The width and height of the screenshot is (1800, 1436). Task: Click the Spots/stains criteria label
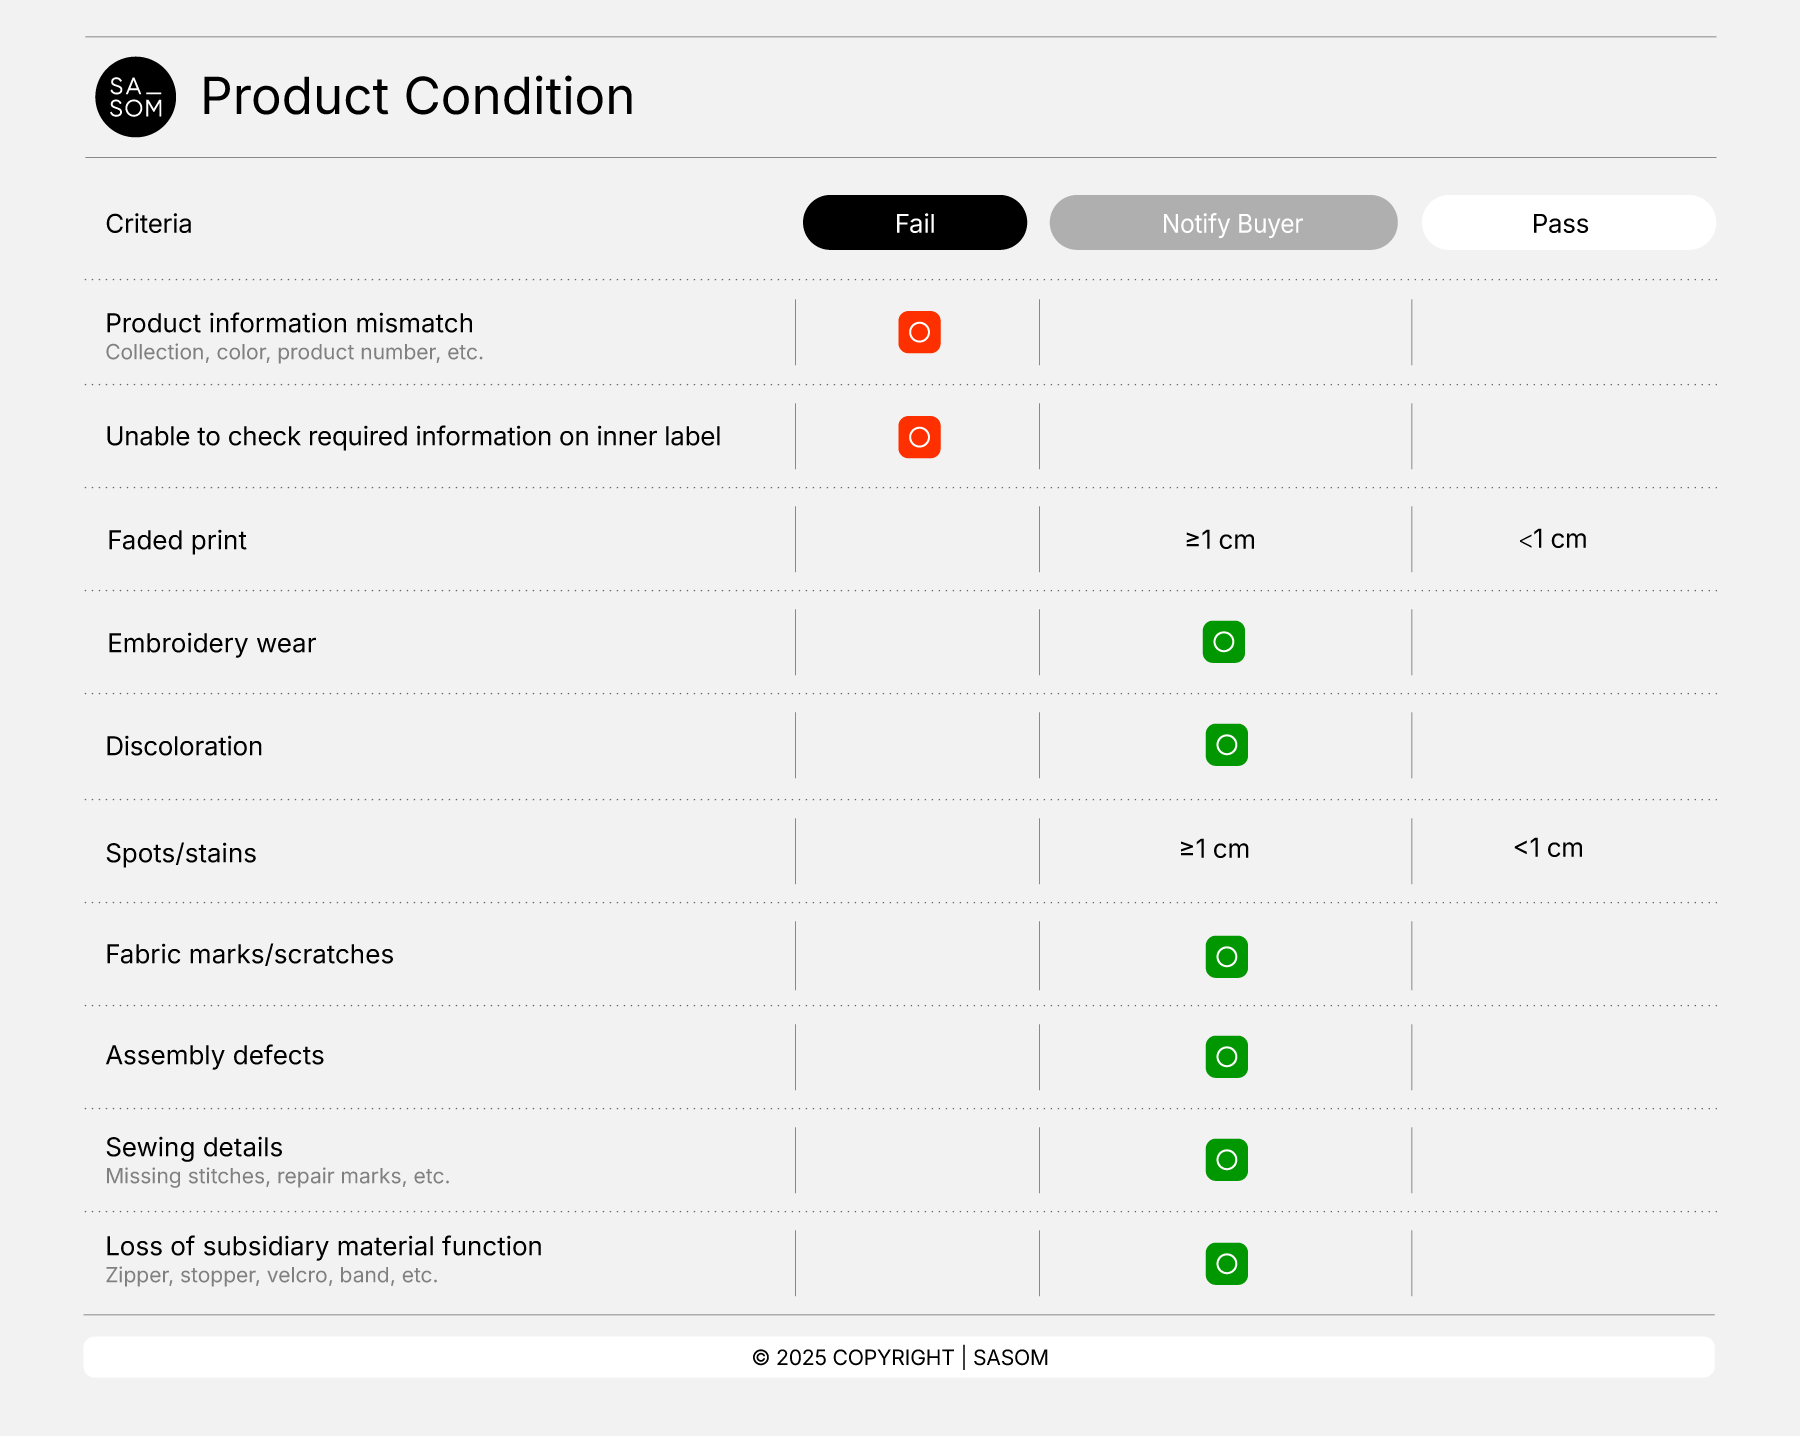181,853
